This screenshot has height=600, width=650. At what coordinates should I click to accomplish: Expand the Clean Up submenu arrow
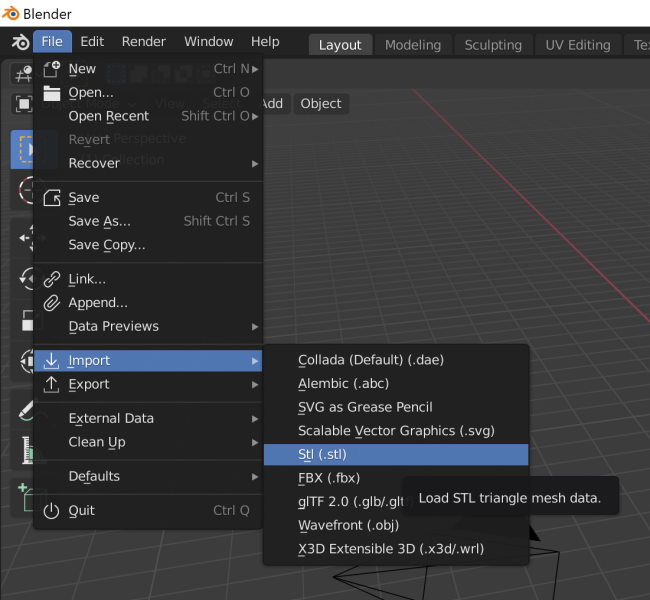coord(255,442)
